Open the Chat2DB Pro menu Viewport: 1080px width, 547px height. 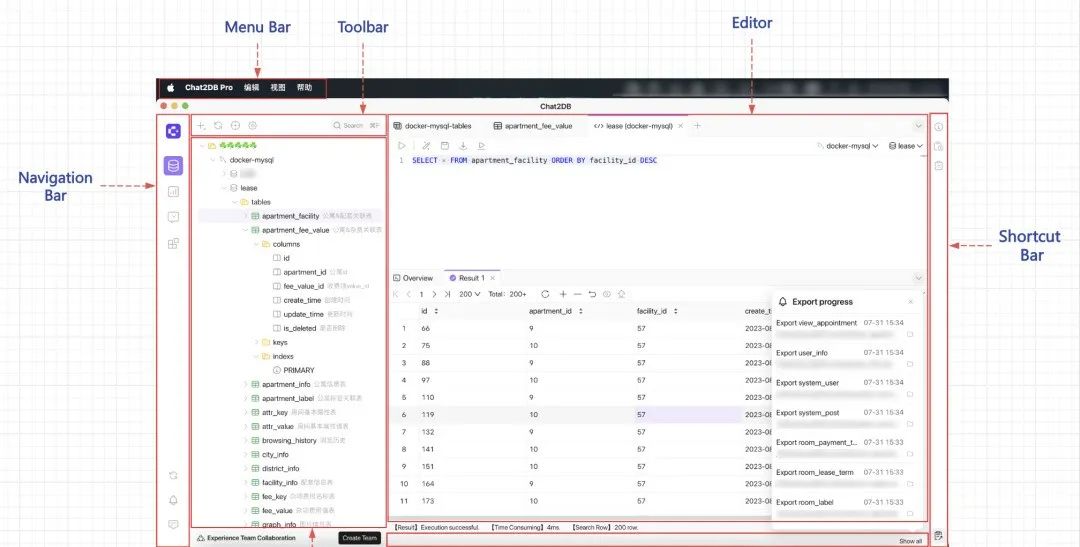(x=209, y=87)
